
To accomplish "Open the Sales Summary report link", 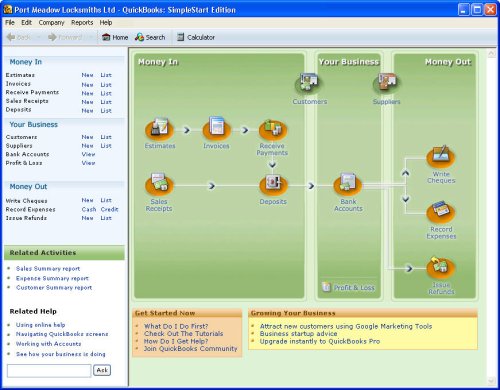I will coord(48,269).
